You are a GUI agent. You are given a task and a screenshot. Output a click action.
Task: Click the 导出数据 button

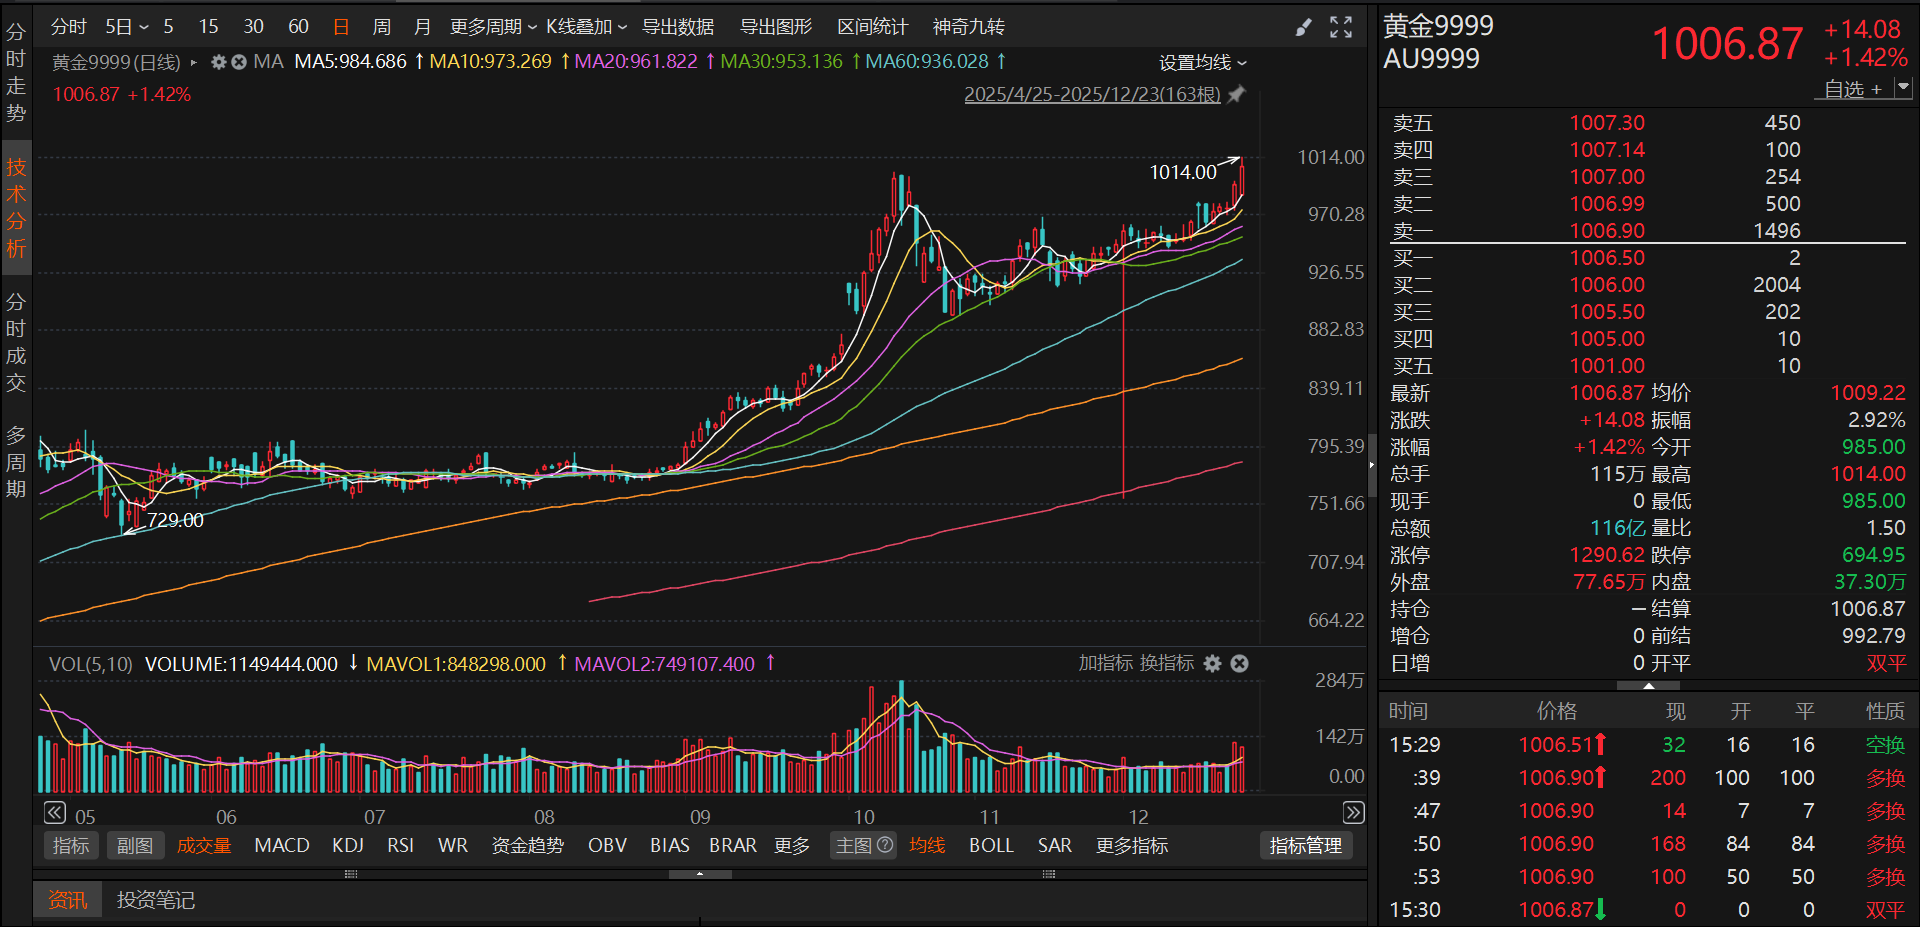[678, 27]
